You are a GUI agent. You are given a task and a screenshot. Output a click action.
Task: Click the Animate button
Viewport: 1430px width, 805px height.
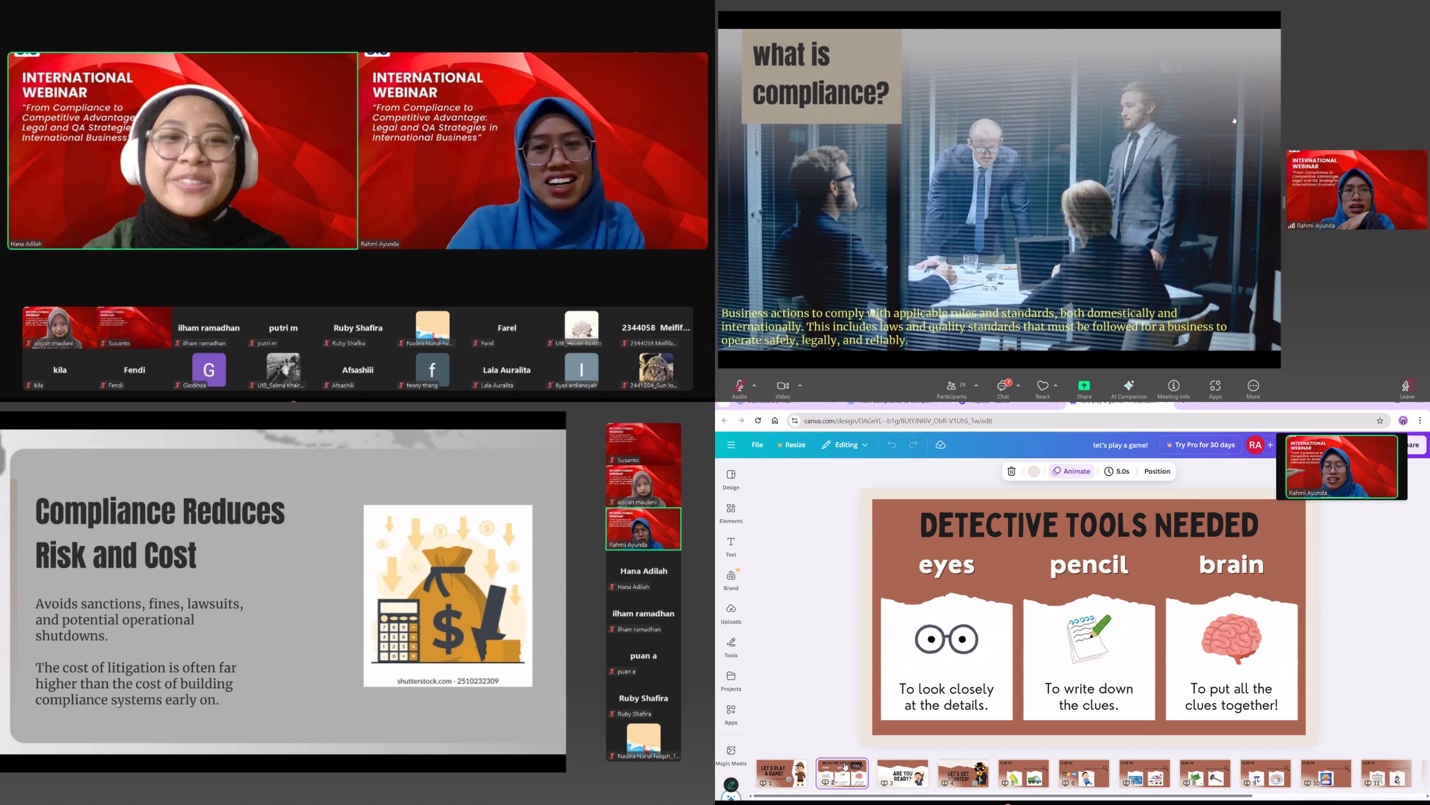pos(1071,471)
